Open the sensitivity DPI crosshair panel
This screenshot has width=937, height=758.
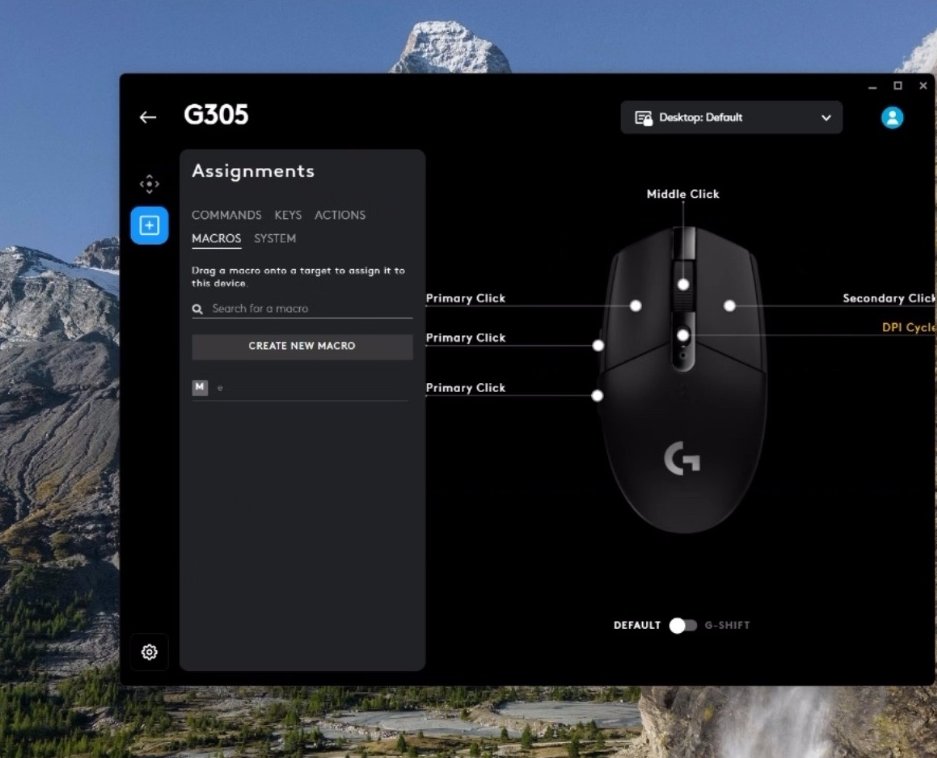[149, 184]
